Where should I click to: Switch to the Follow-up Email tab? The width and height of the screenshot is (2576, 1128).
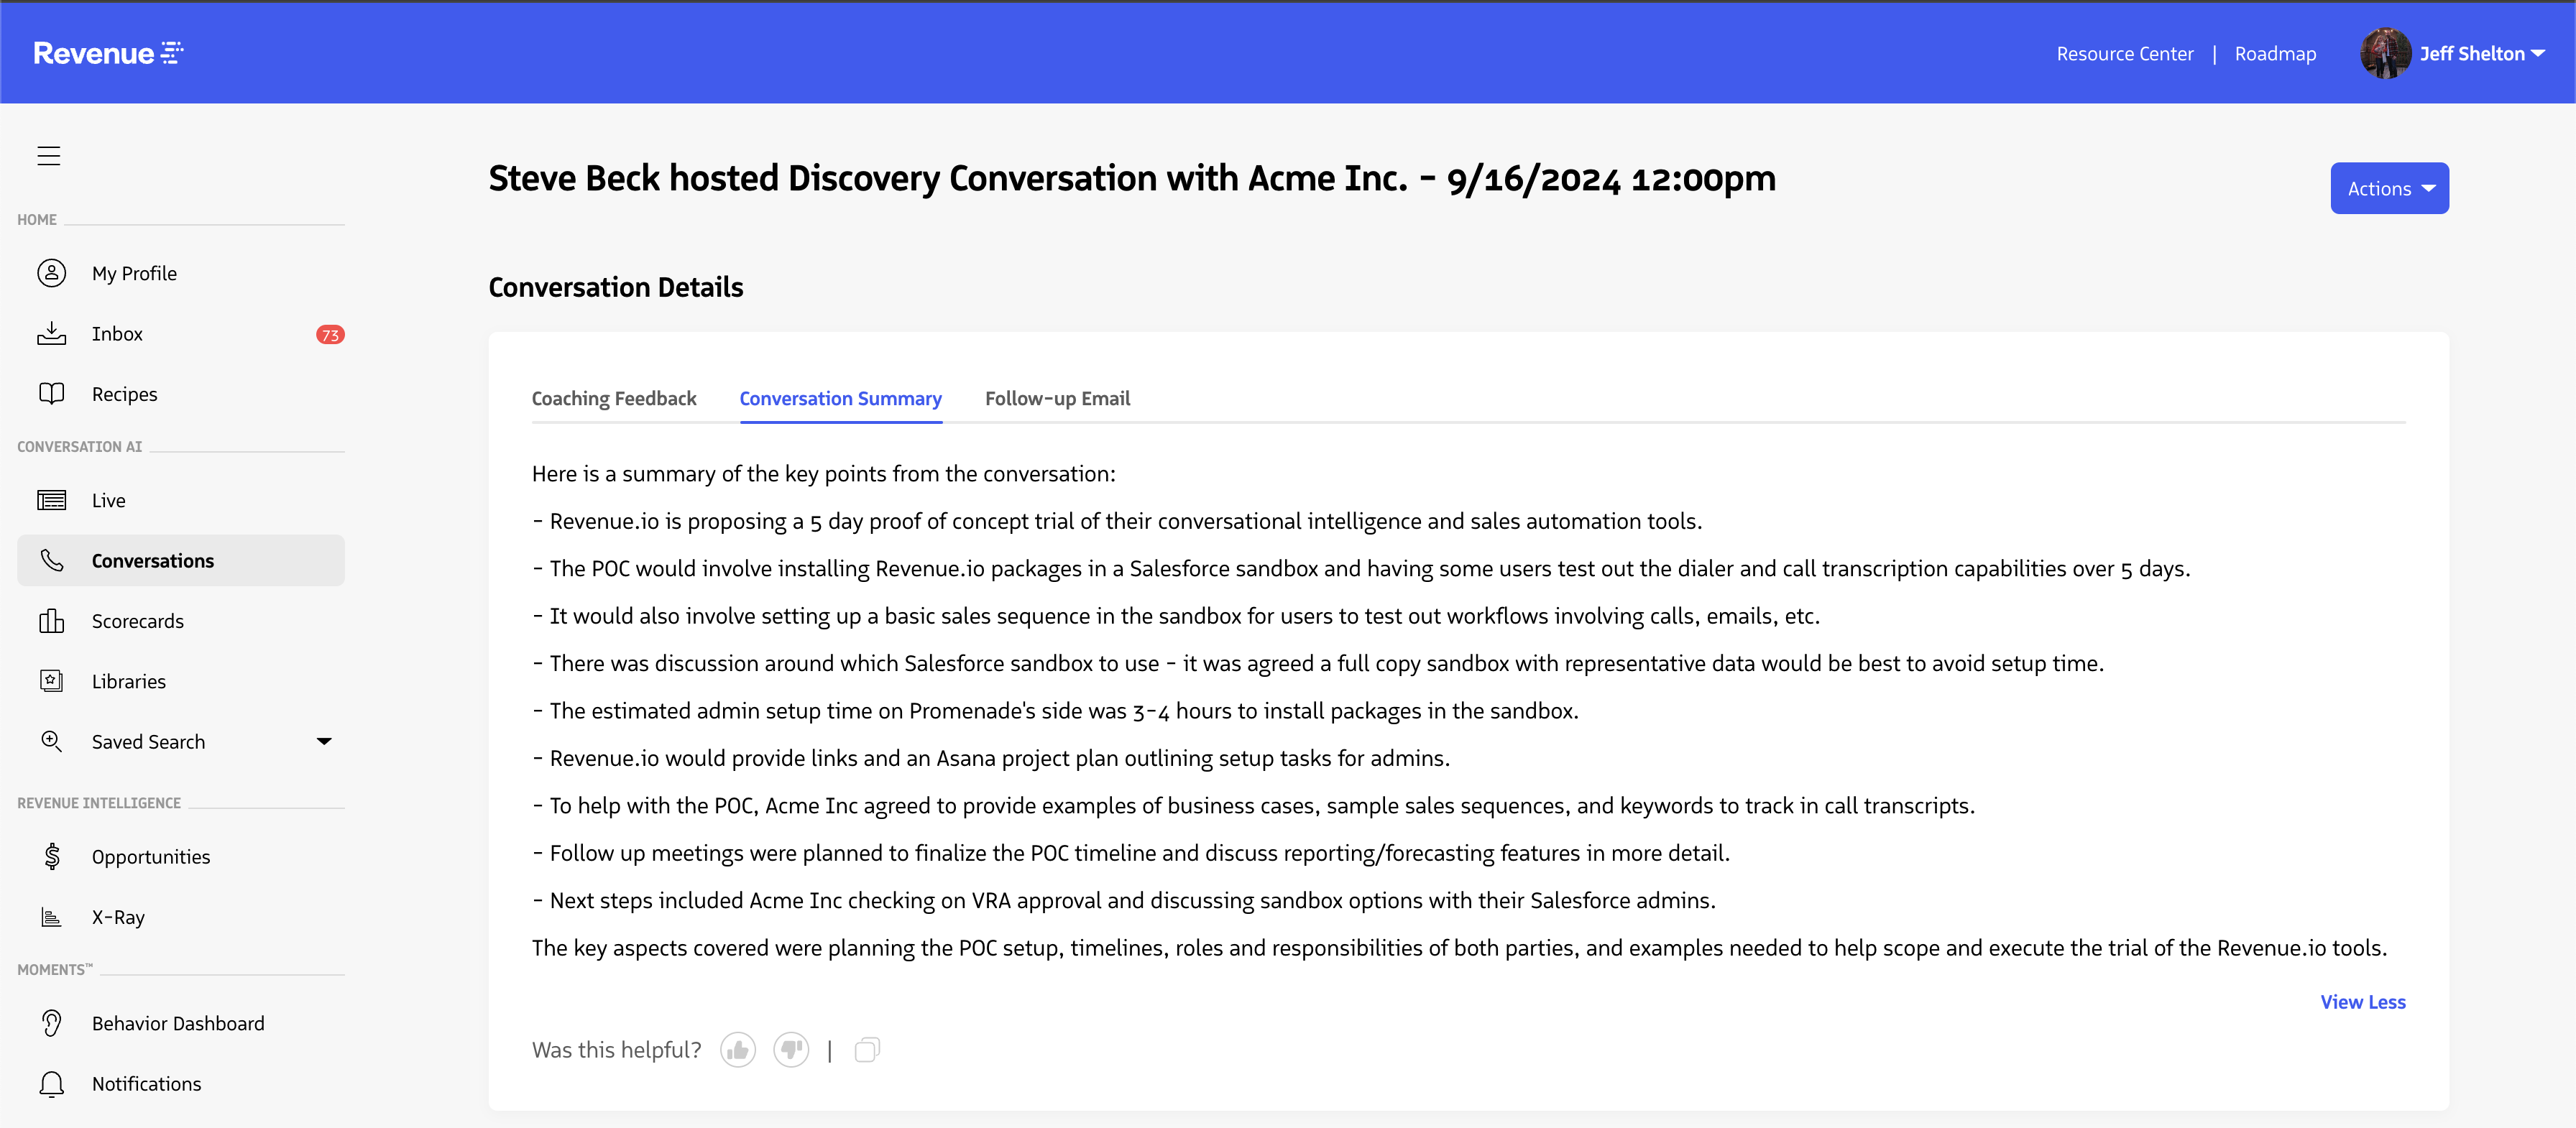click(1057, 398)
